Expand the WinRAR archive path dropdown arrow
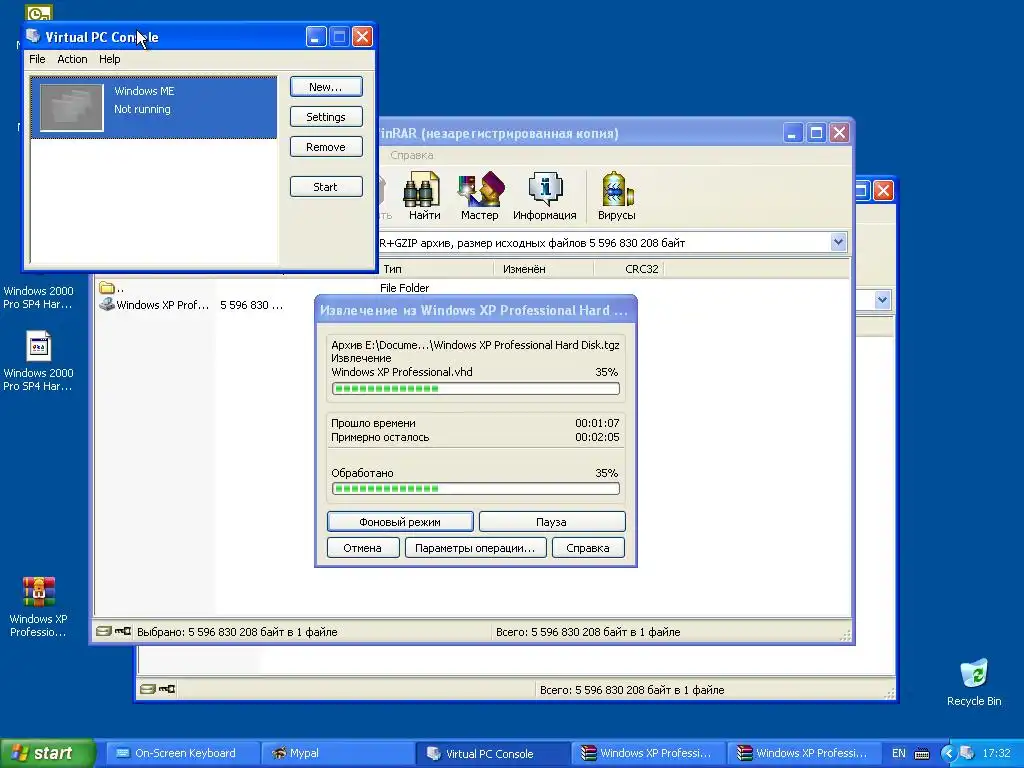 click(839, 242)
